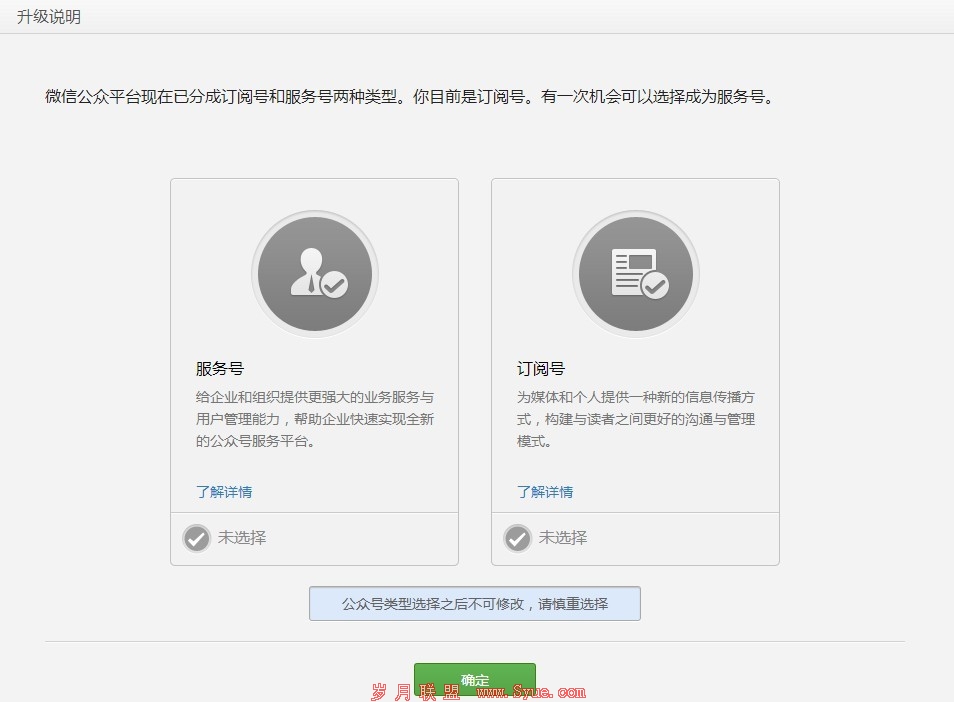This screenshot has height=702, width=954.
Task: Select the 服务号 未选择 checkmark toggle
Action: pos(197,538)
